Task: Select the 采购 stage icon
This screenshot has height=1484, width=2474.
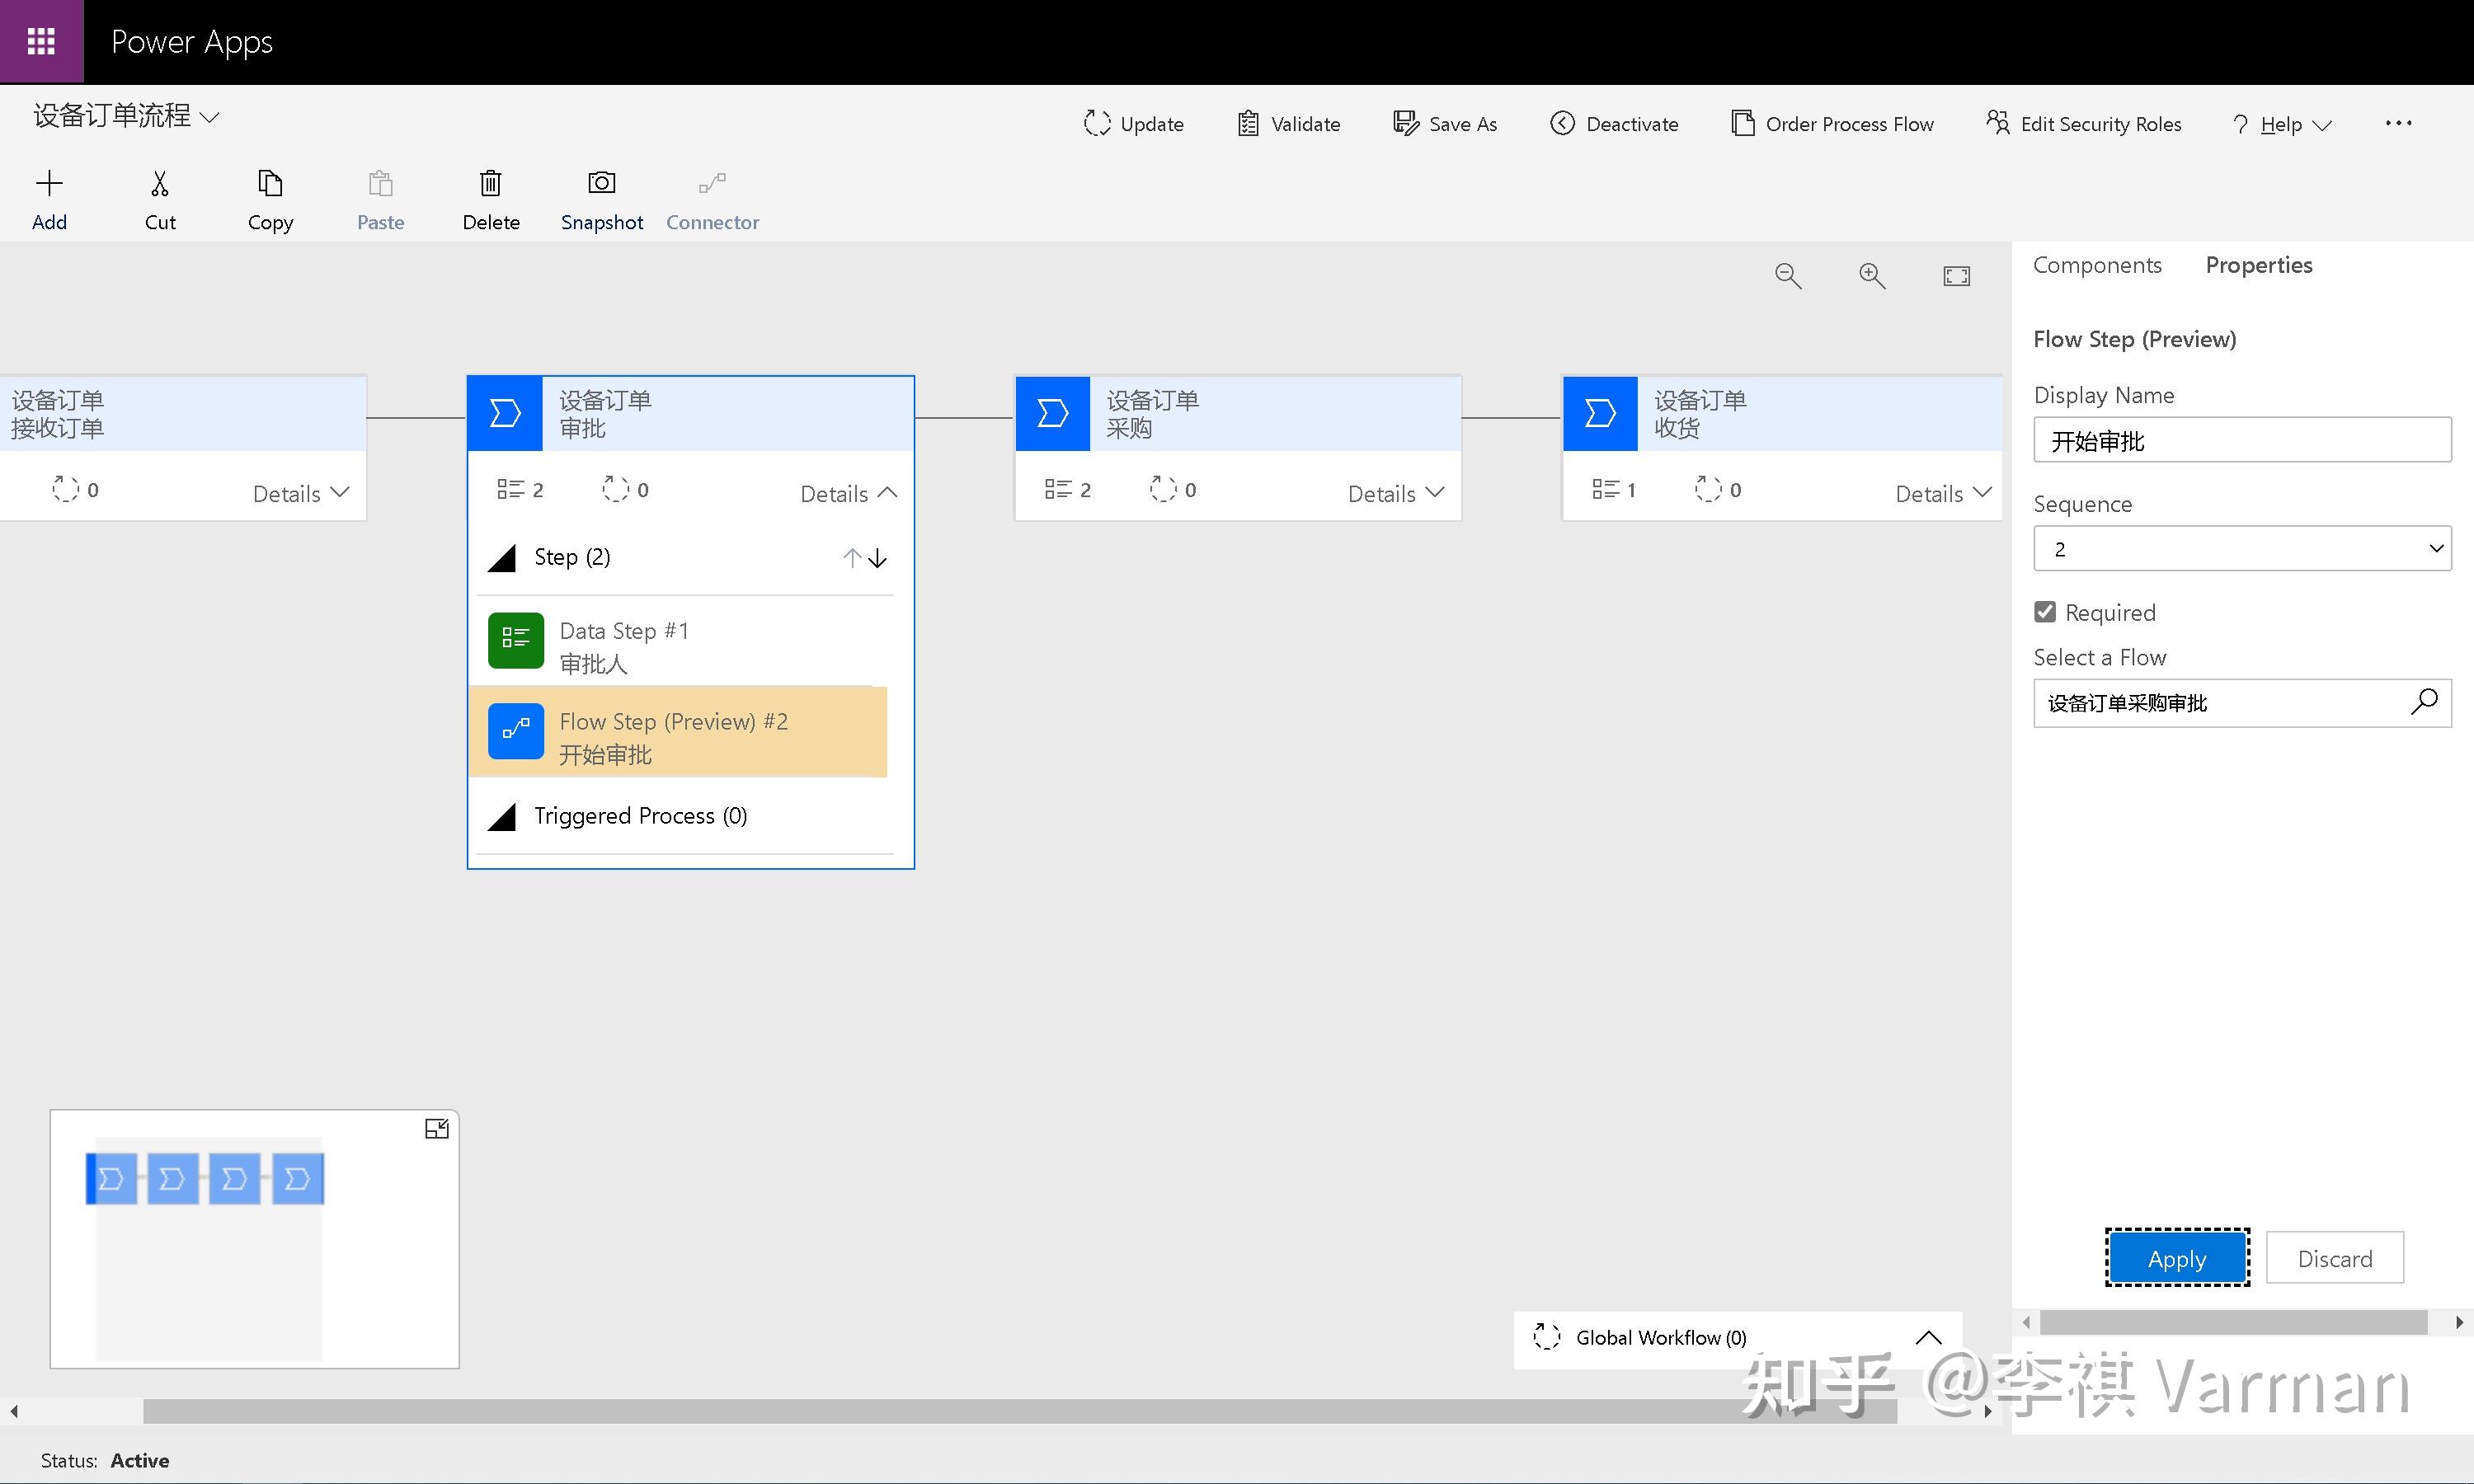Action: click(1052, 413)
